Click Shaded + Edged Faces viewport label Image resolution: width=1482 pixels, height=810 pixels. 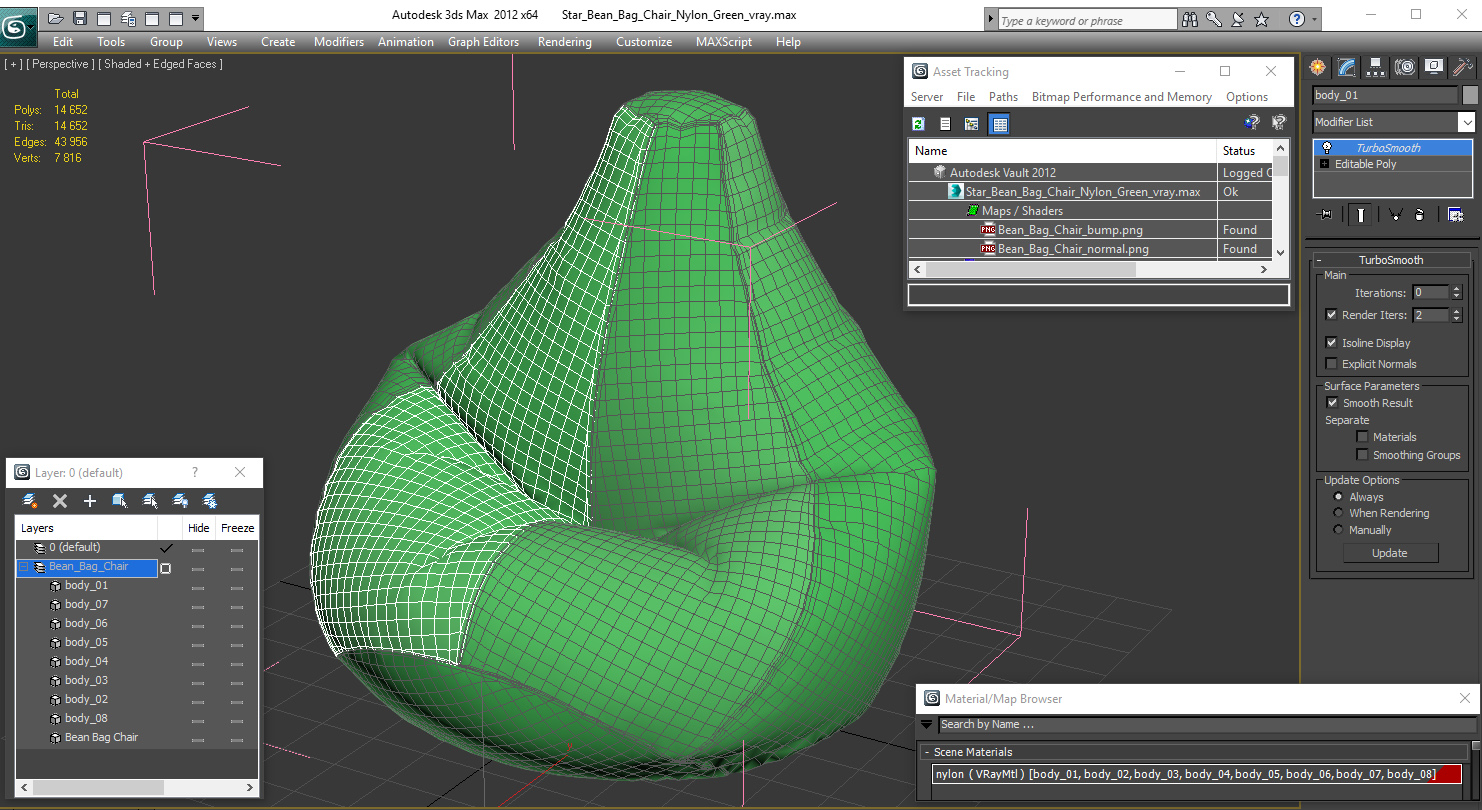coord(160,64)
